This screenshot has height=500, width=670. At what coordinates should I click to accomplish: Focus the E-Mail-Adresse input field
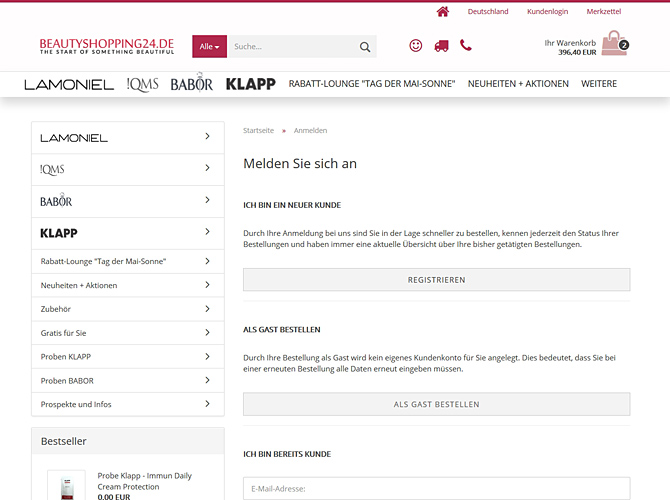pyautogui.click(x=436, y=488)
